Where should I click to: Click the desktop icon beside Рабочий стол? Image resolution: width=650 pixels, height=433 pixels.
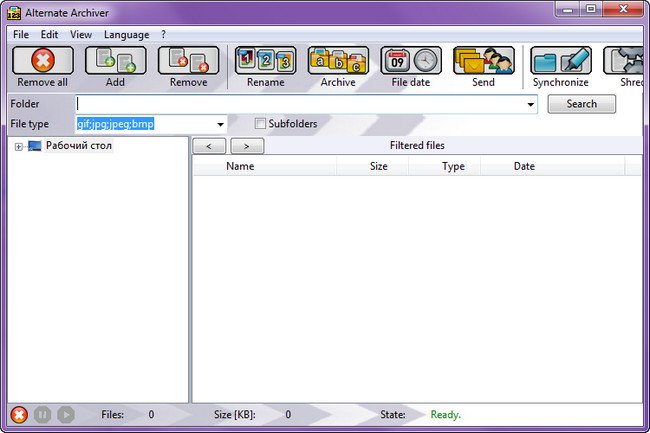pos(34,146)
